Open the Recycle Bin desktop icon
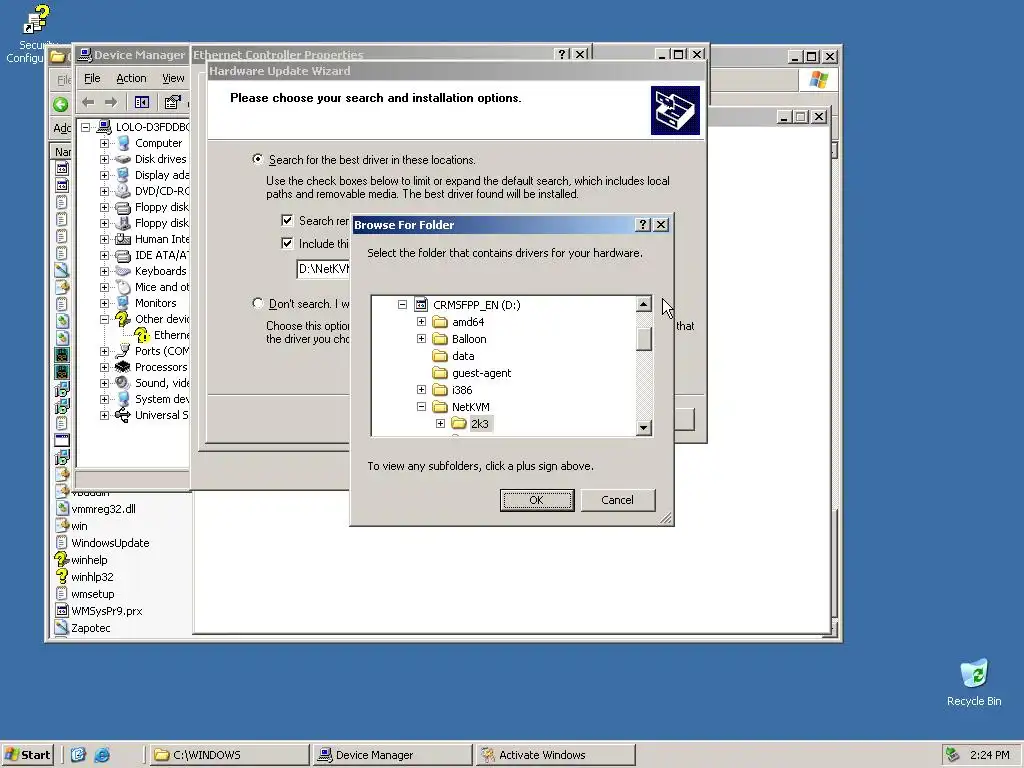The width and height of the screenshot is (1024, 768). click(974, 674)
